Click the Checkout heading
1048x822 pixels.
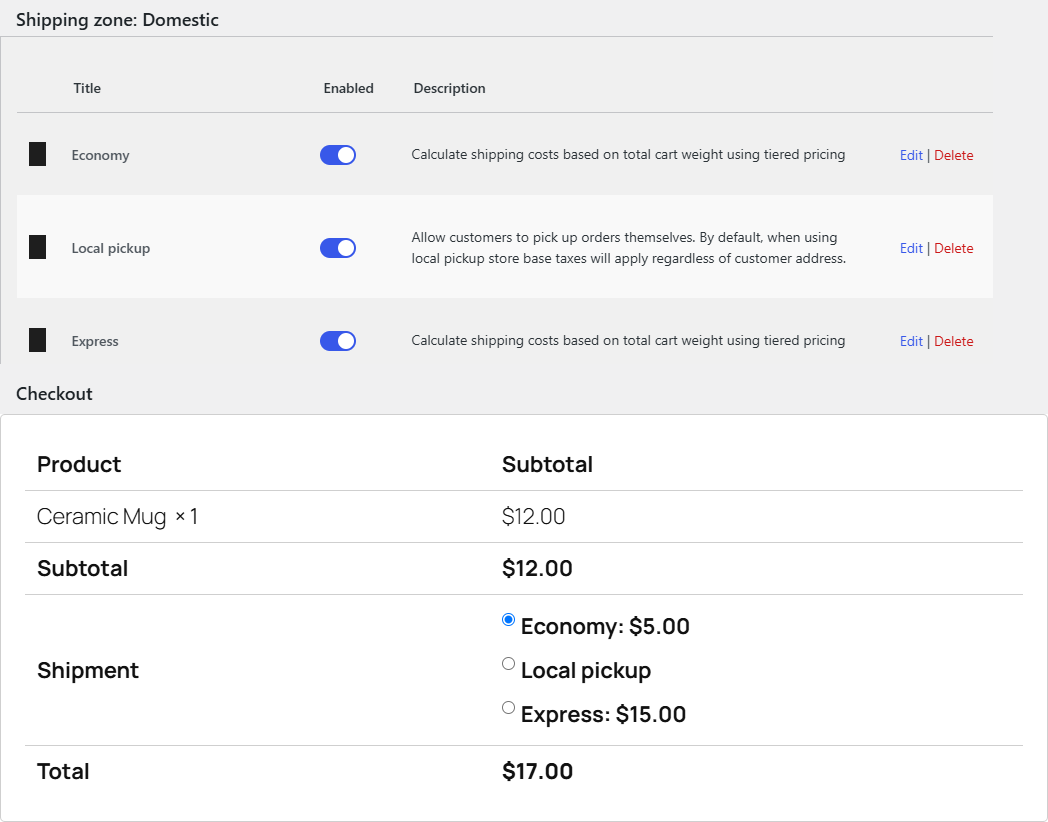(x=54, y=394)
